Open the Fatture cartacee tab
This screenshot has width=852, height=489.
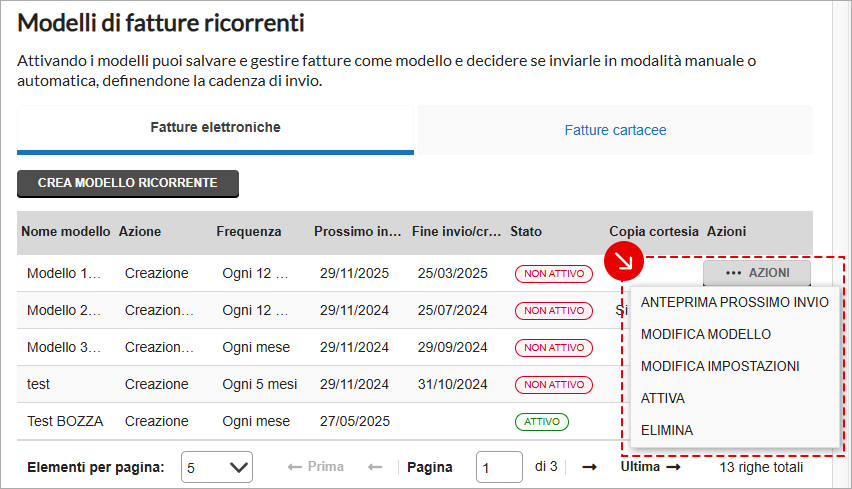click(615, 130)
